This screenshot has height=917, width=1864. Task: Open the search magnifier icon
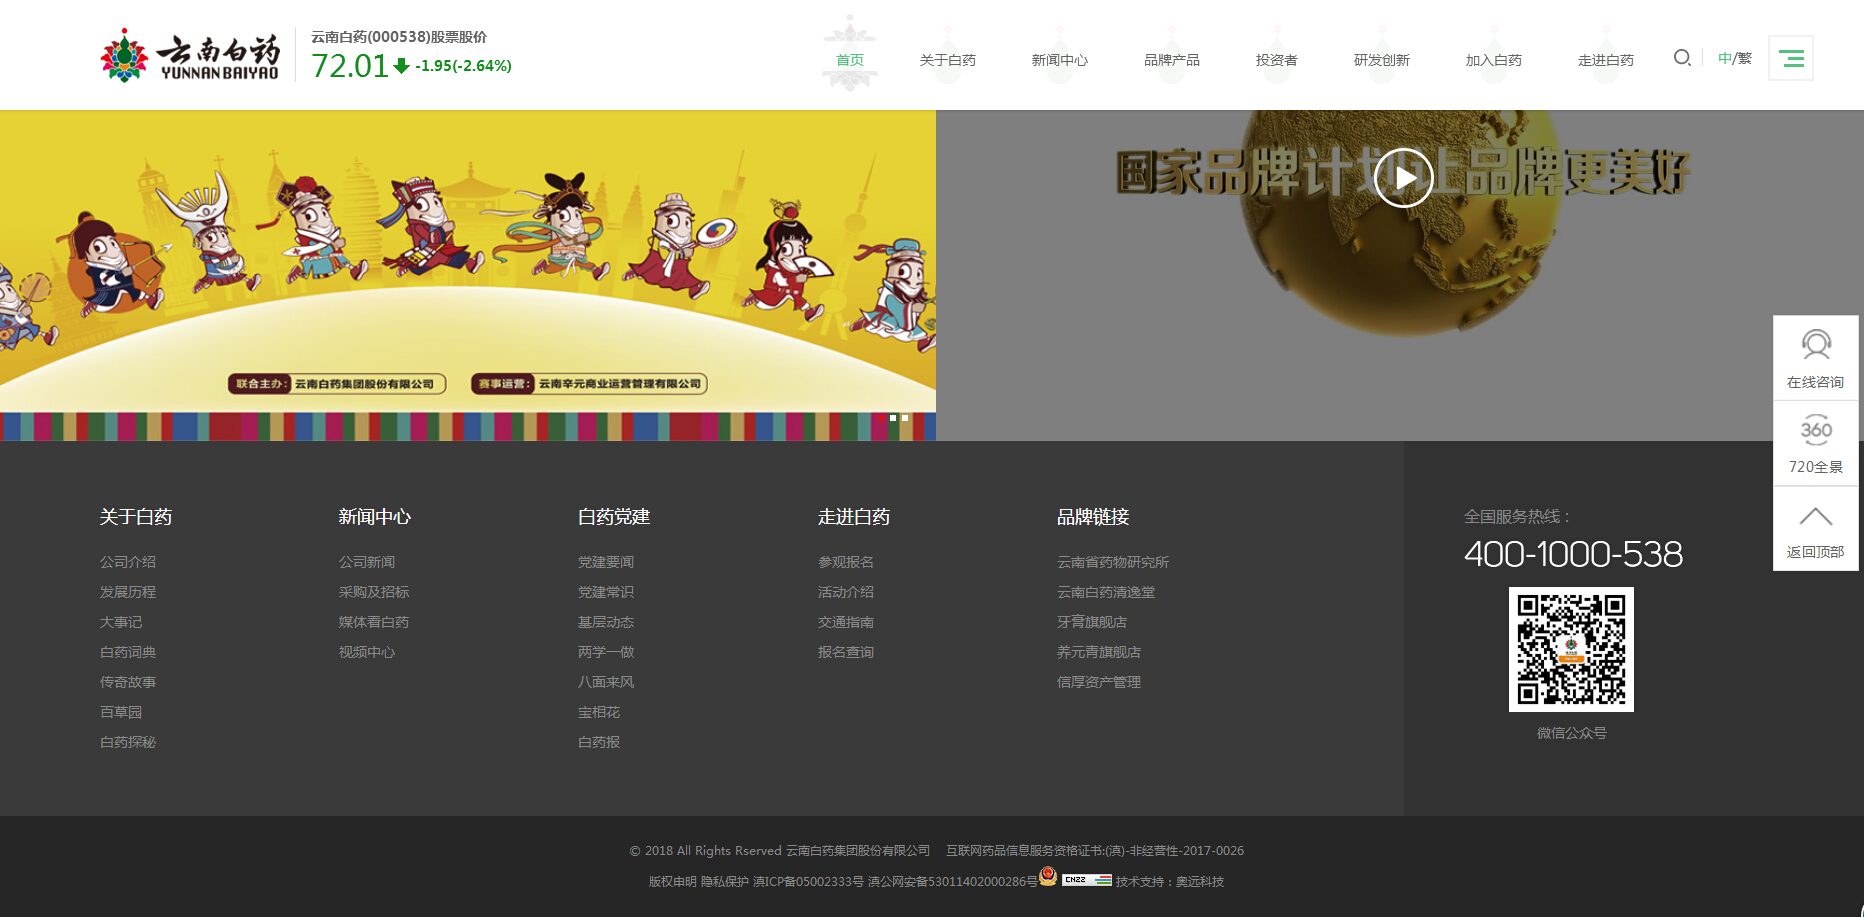tap(1682, 58)
